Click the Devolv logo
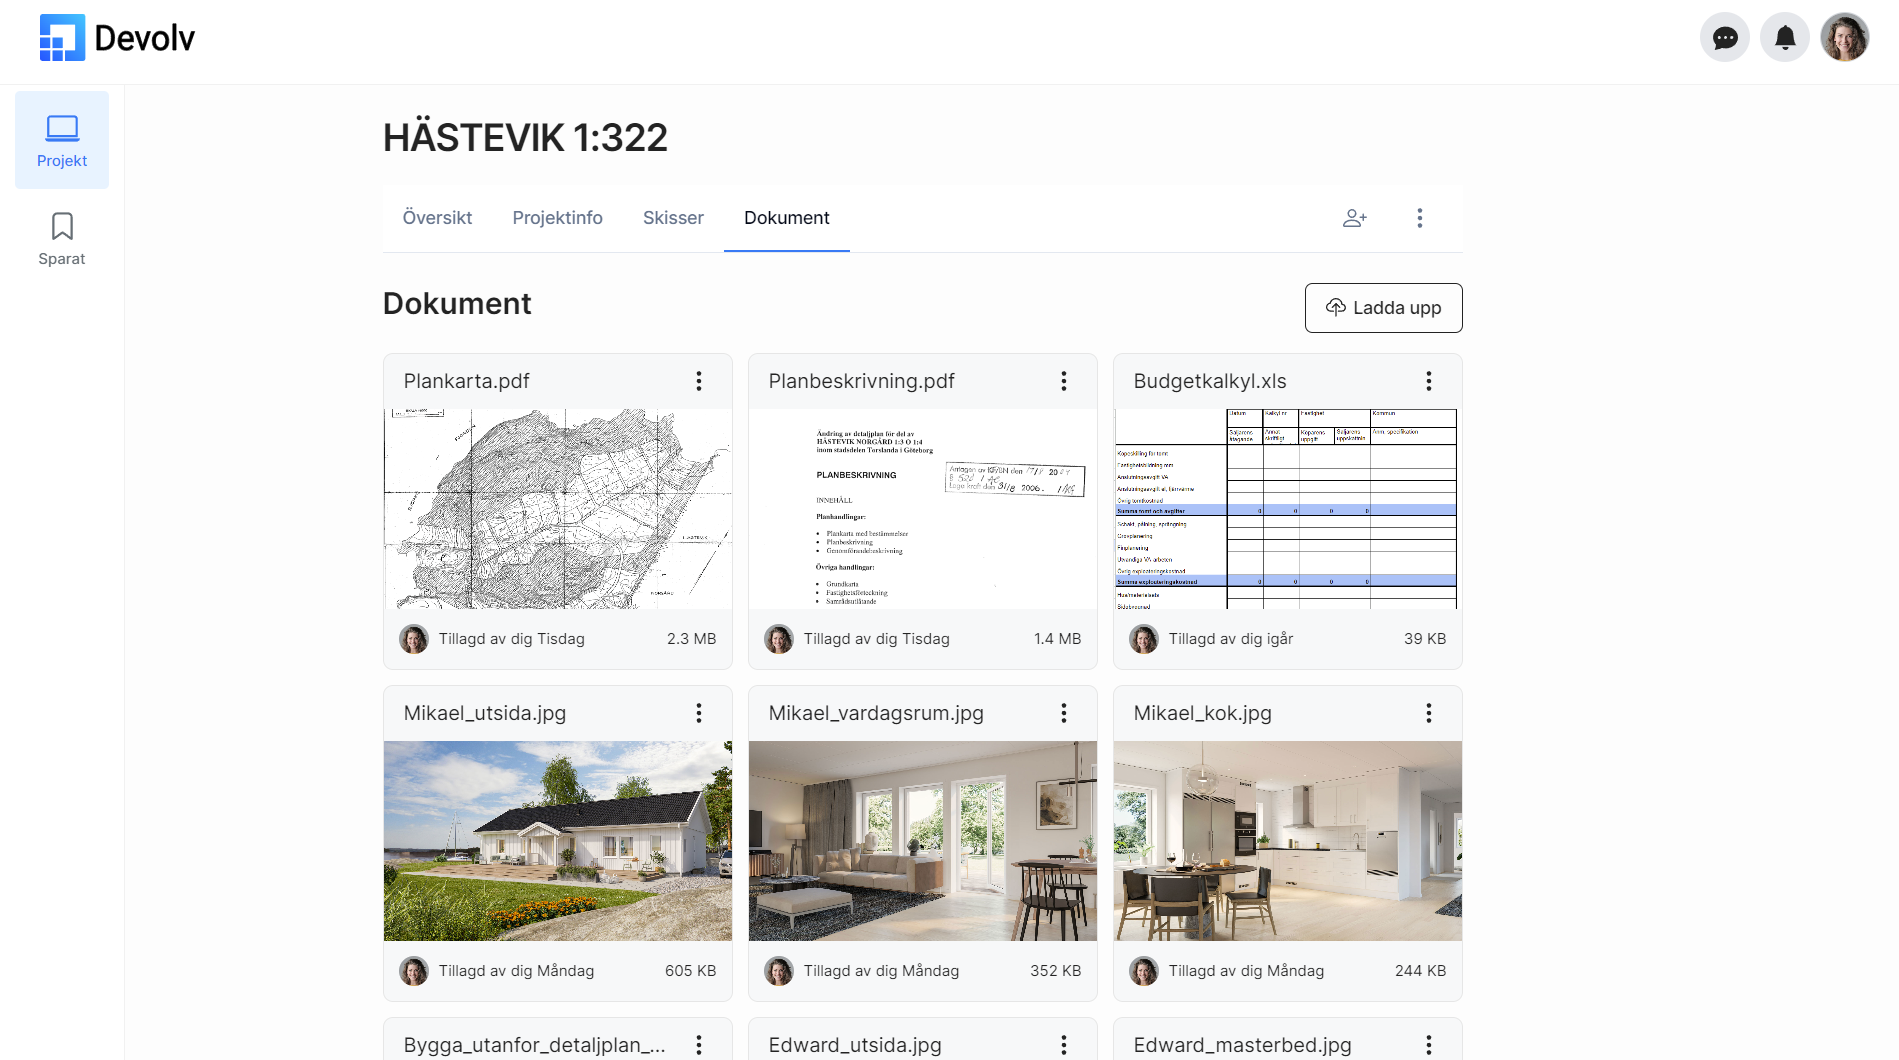The width and height of the screenshot is (1899, 1060). coord(117,38)
